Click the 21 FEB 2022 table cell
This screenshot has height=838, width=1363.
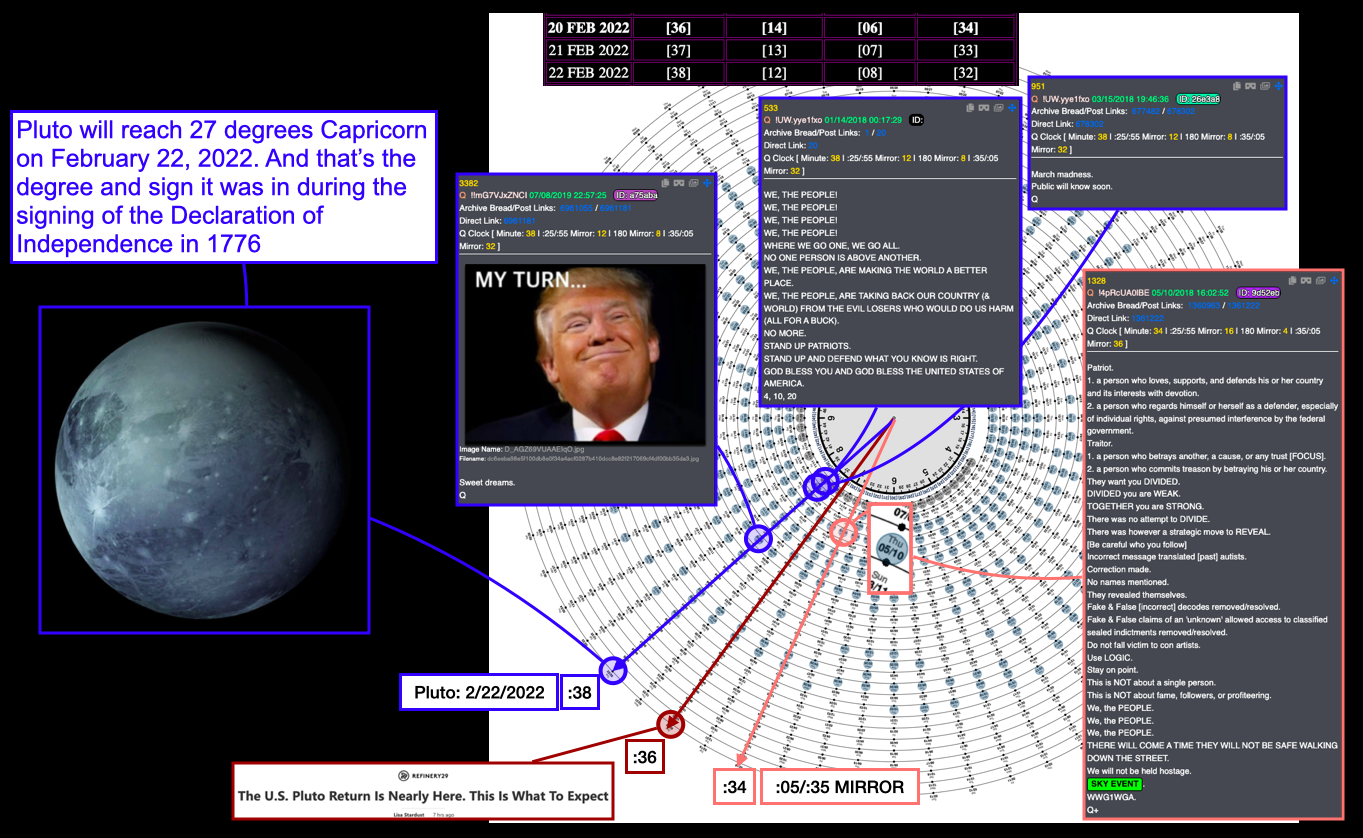588,50
